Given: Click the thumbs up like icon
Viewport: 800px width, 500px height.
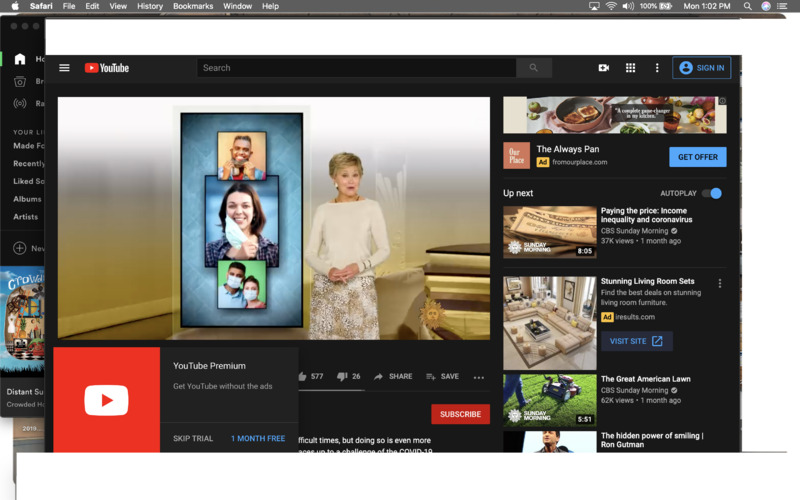Looking at the screenshot, I should pyautogui.click(x=302, y=377).
